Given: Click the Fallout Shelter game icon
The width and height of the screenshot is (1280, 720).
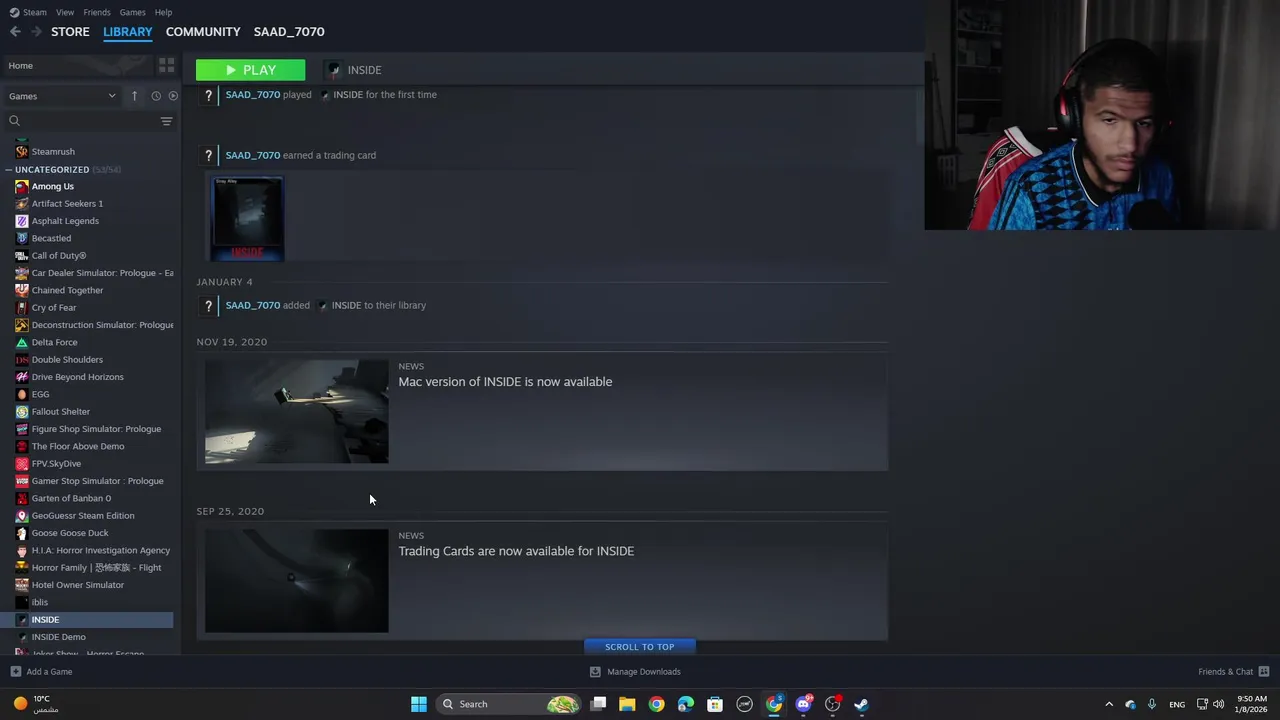Looking at the screenshot, I should coord(22,412).
